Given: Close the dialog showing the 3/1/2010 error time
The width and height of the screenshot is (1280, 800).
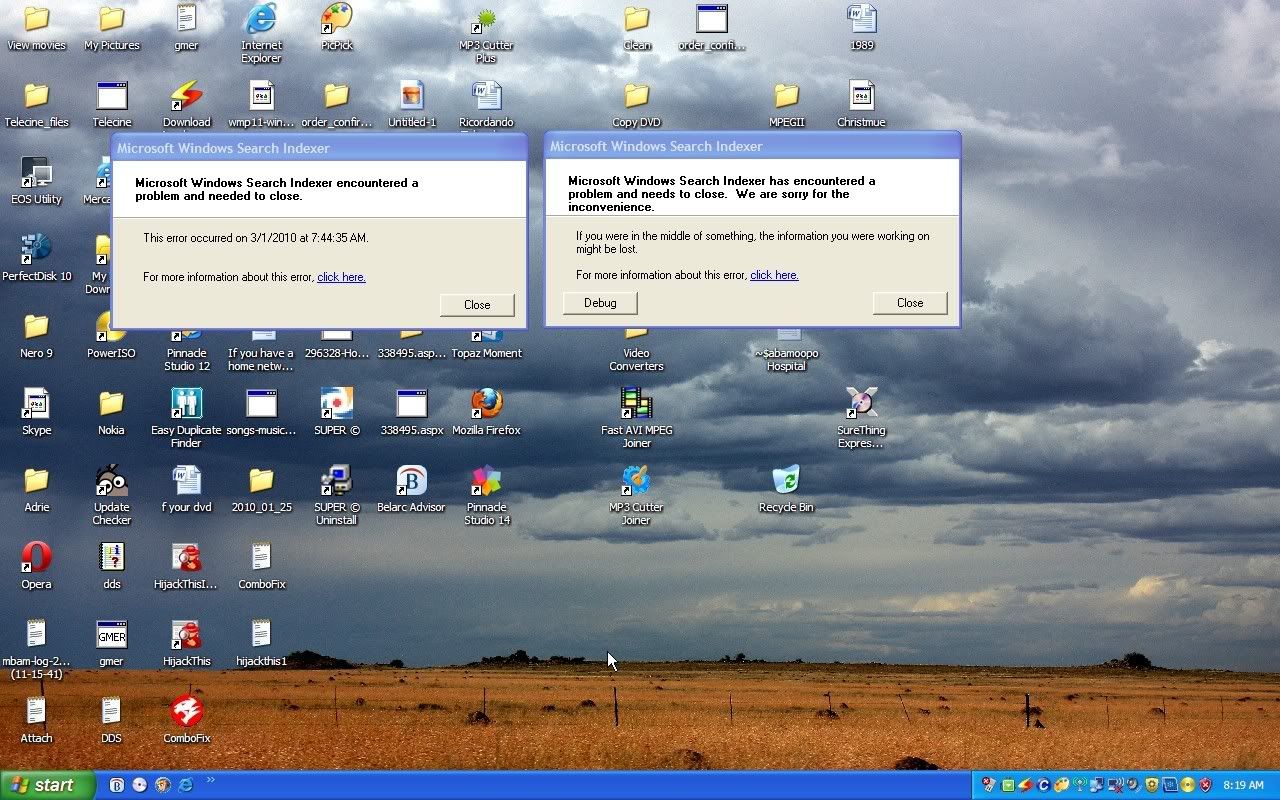Looking at the screenshot, I should [x=477, y=305].
